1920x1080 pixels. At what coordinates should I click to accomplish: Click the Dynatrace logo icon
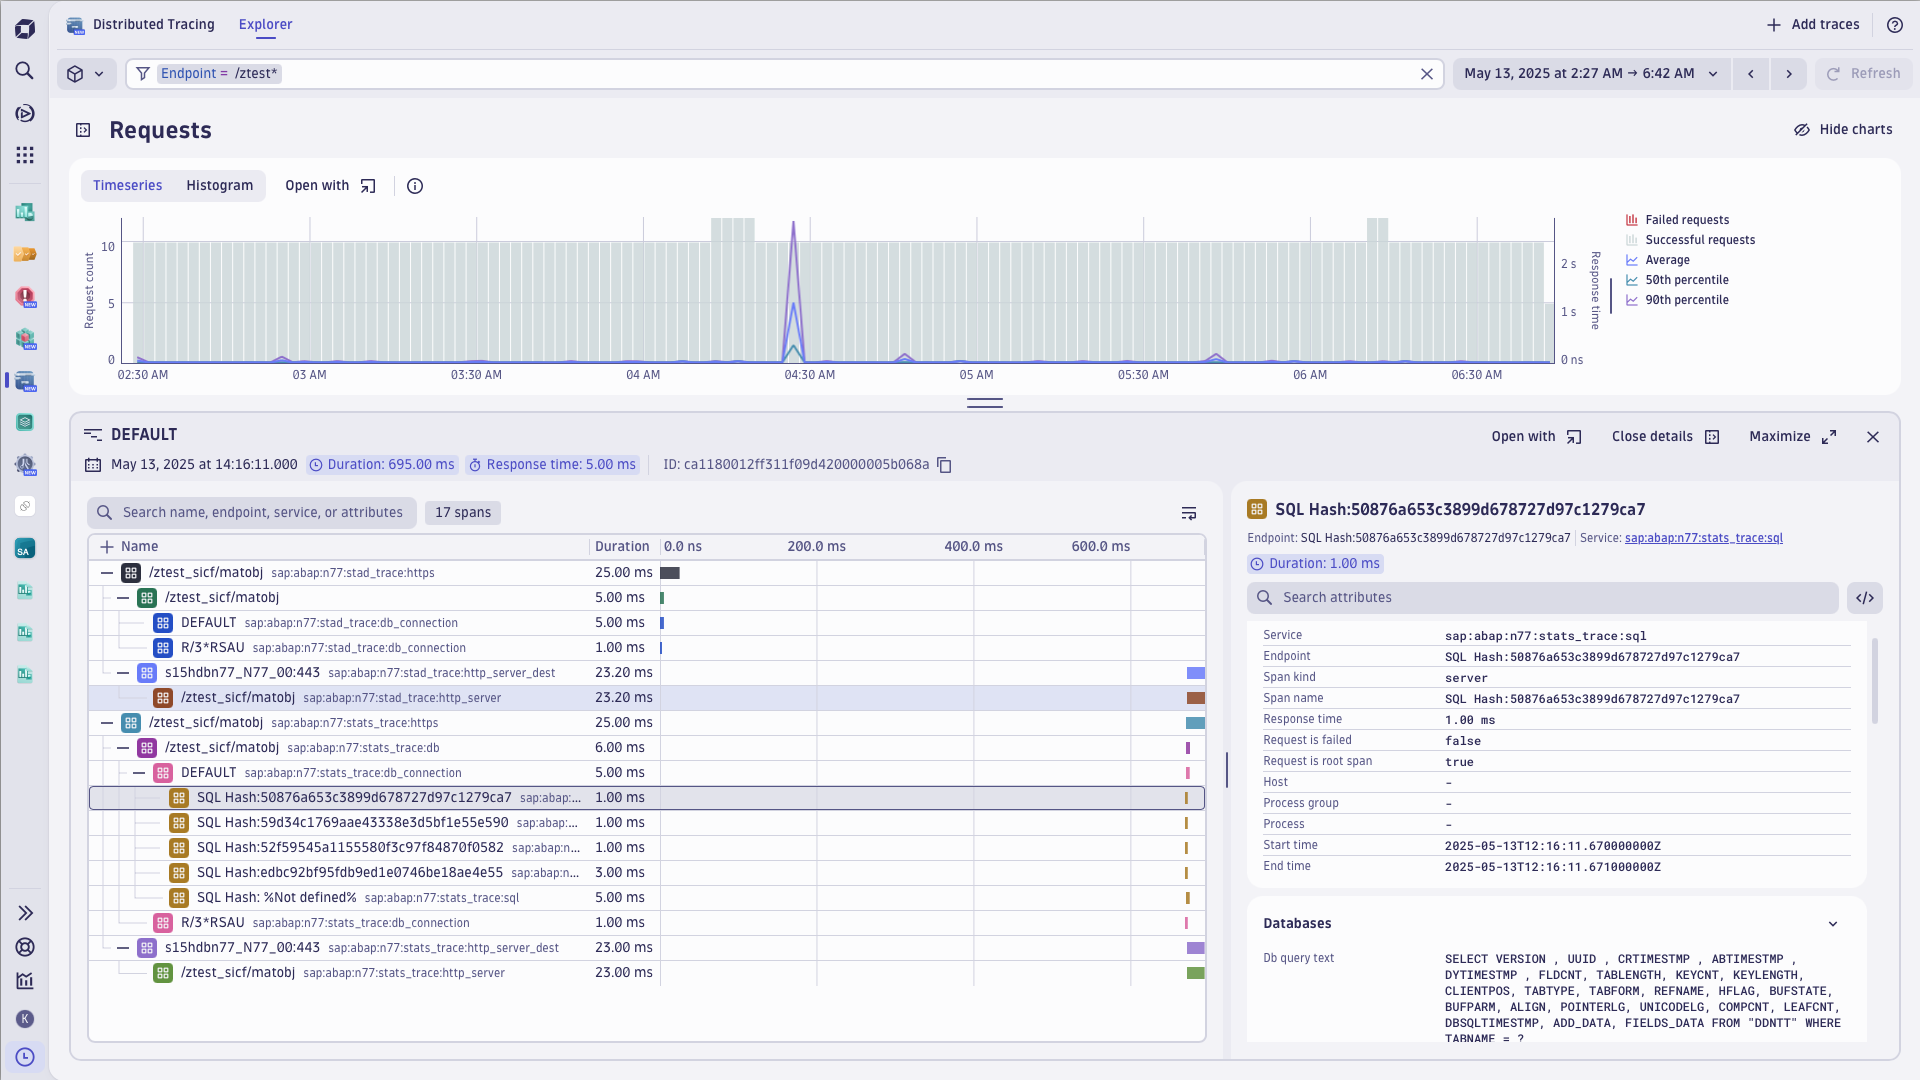(25, 28)
